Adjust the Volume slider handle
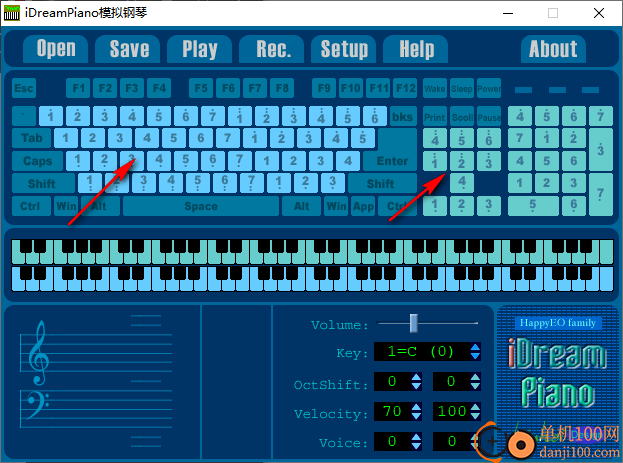The image size is (623, 463). (414, 323)
